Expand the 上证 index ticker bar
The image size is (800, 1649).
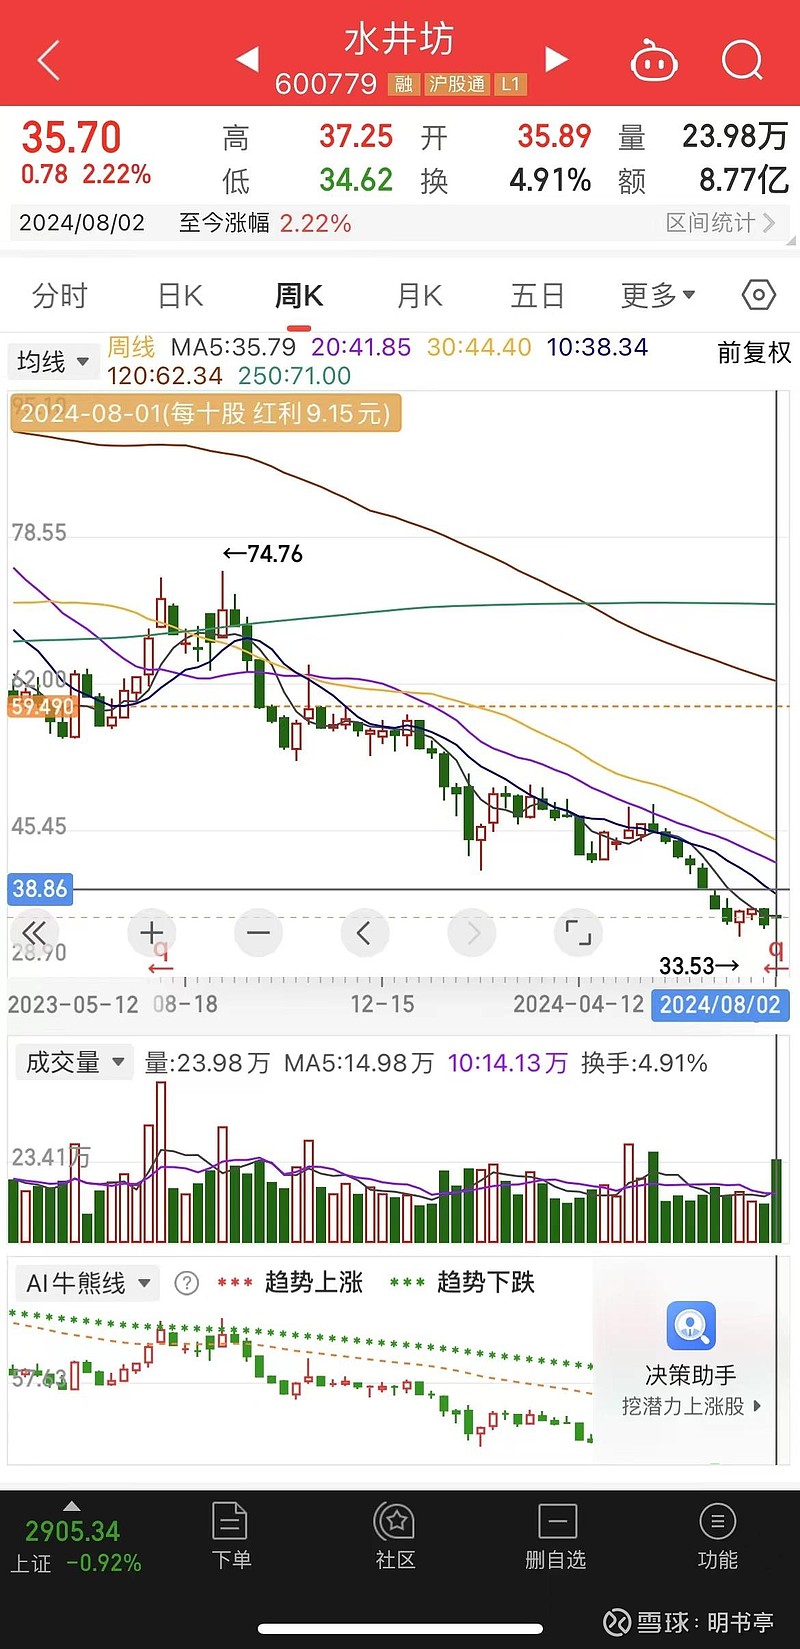(x=72, y=1505)
